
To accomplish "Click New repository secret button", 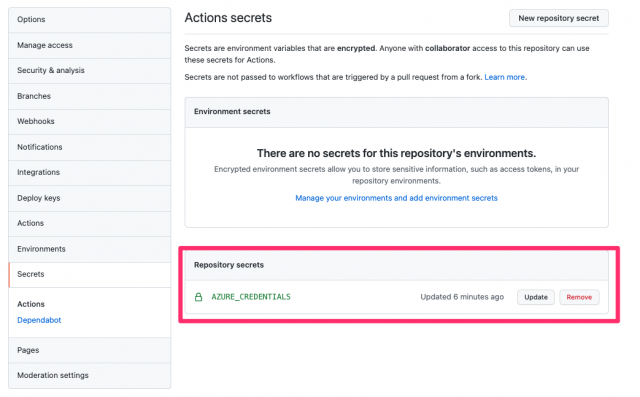I will (x=558, y=18).
